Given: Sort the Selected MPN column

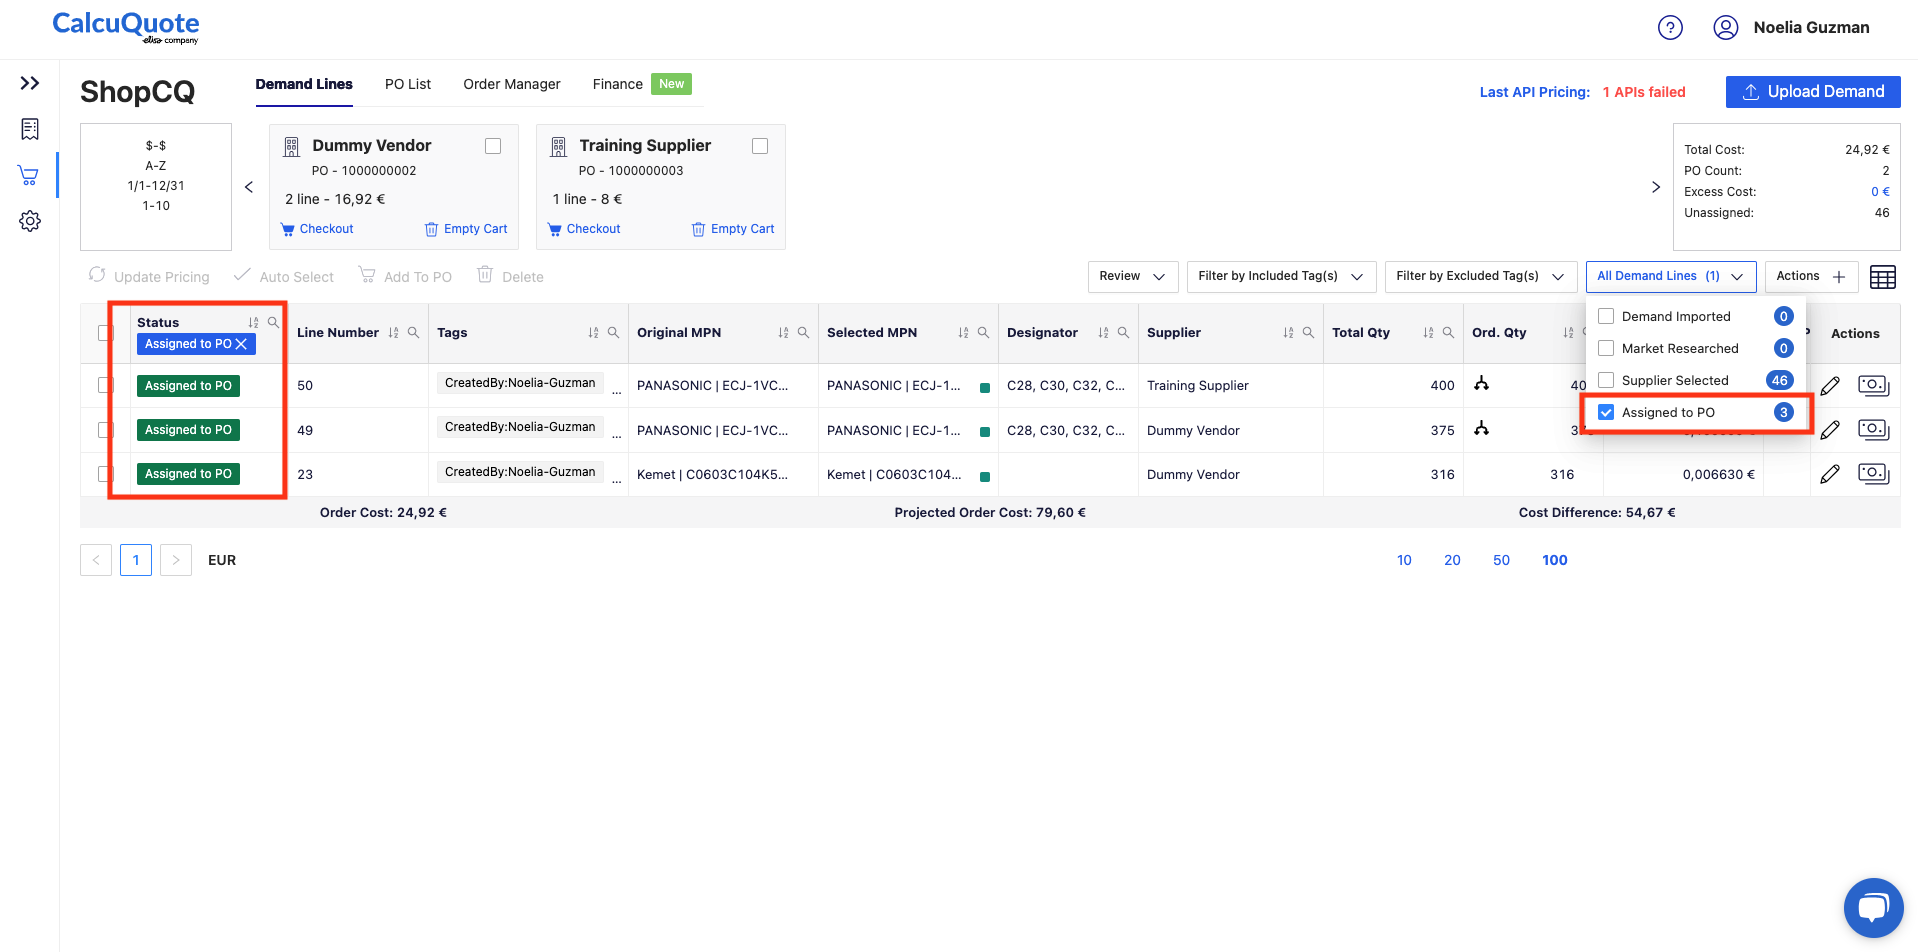Looking at the screenshot, I should click(x=963, y=333).
